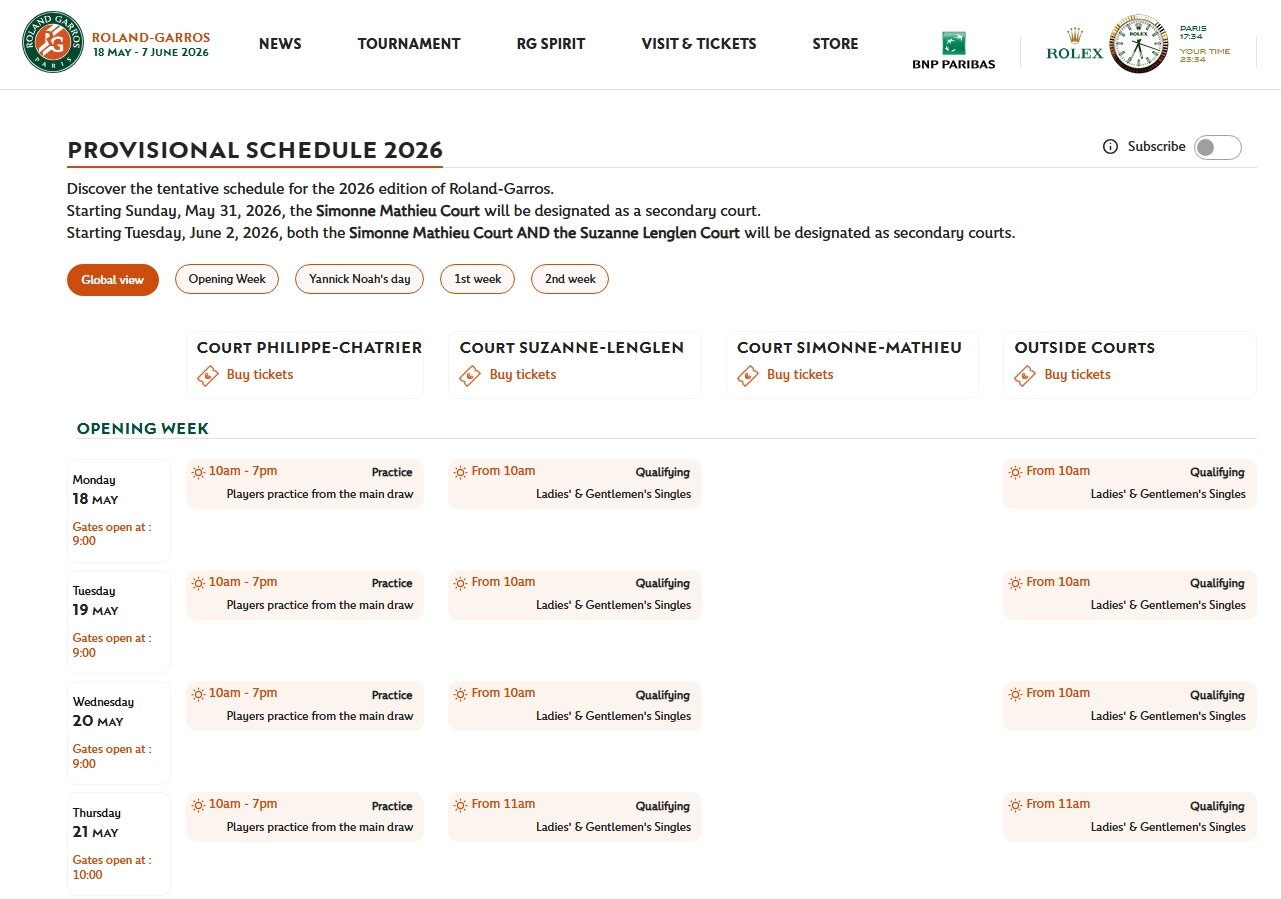Click the Rolex clock face
This screenshot has height=899, width=1281.
click(1138, 44)
